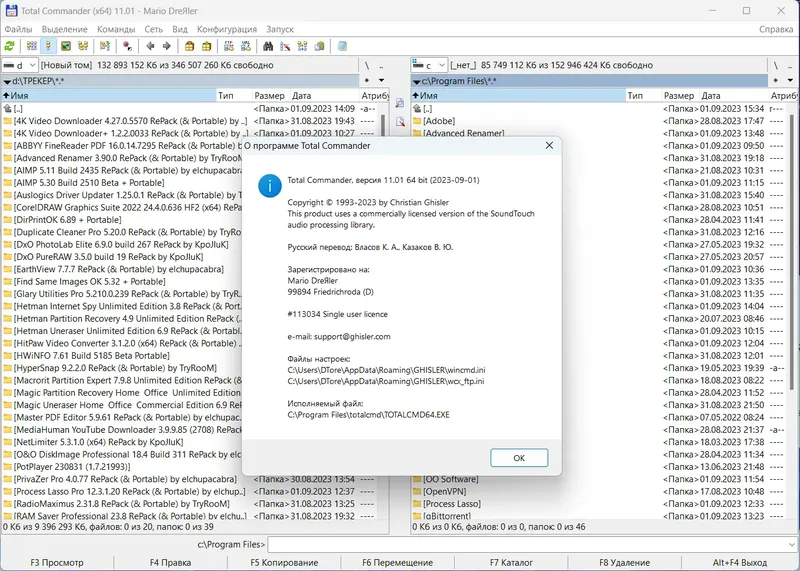Click the arrow before c:\Program Files path

tap(417, 81)
